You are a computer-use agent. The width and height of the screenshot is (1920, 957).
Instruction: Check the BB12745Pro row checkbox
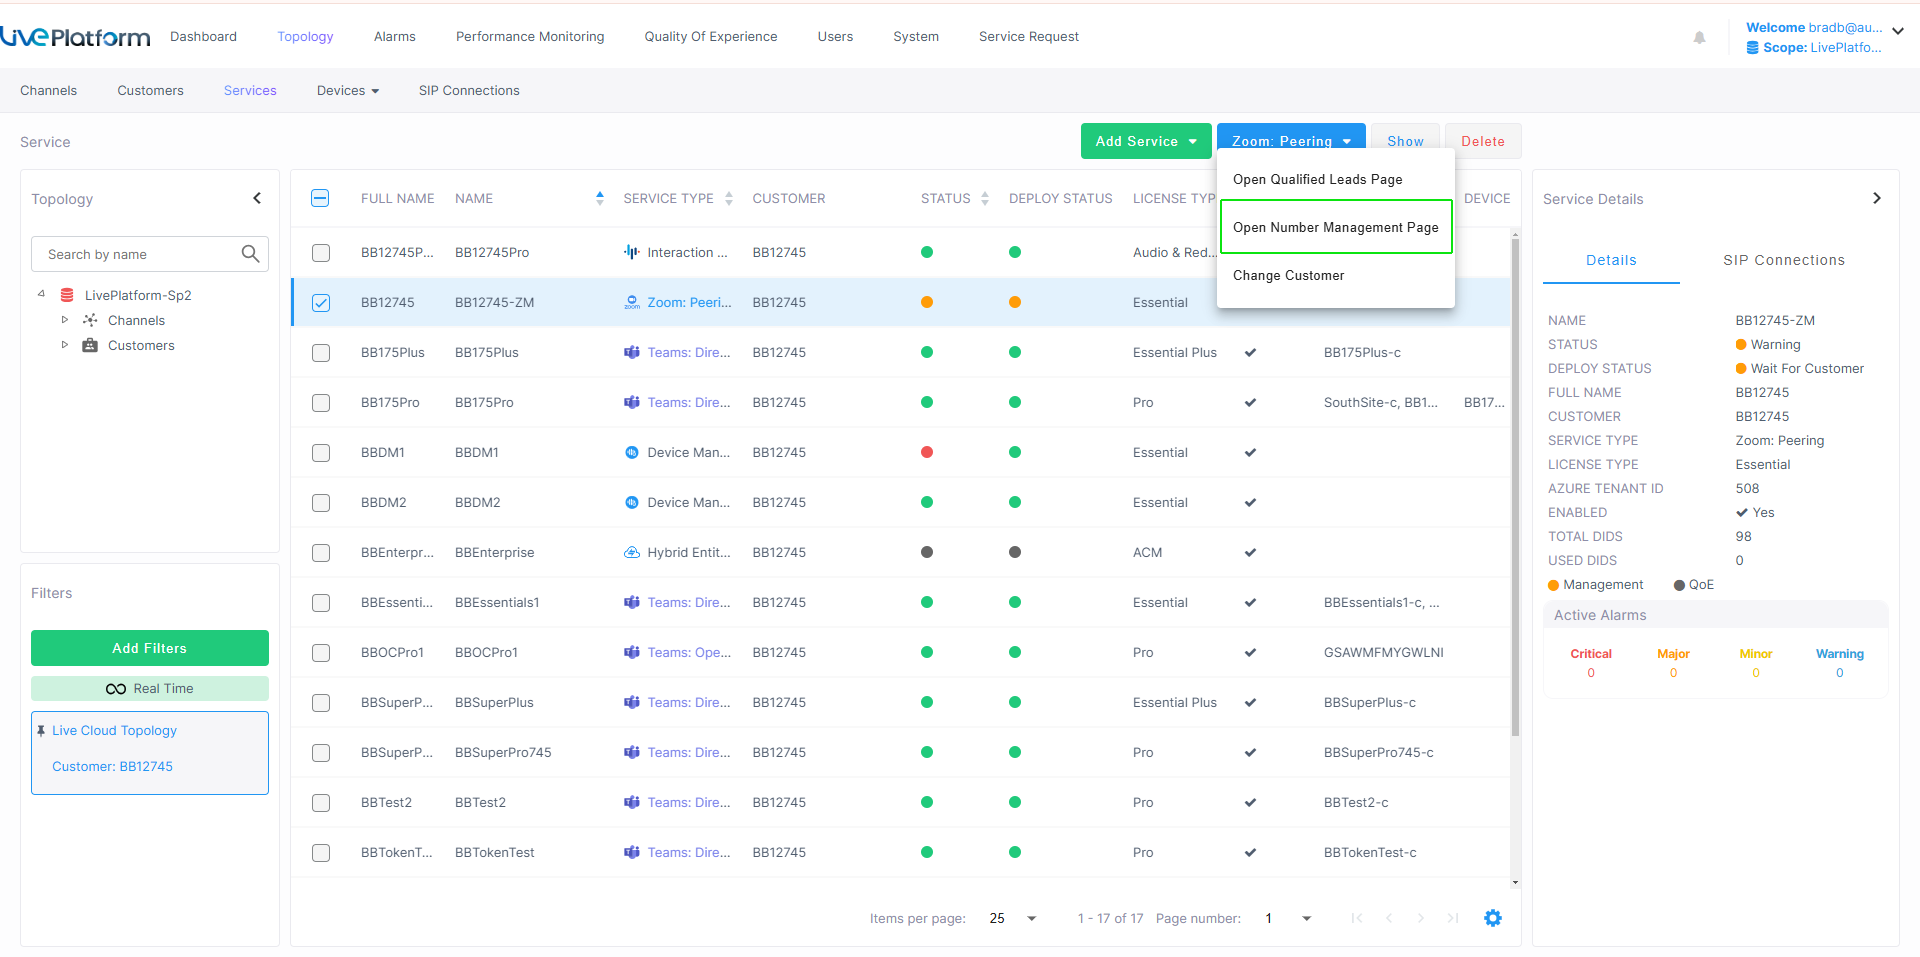click(321, 253)
